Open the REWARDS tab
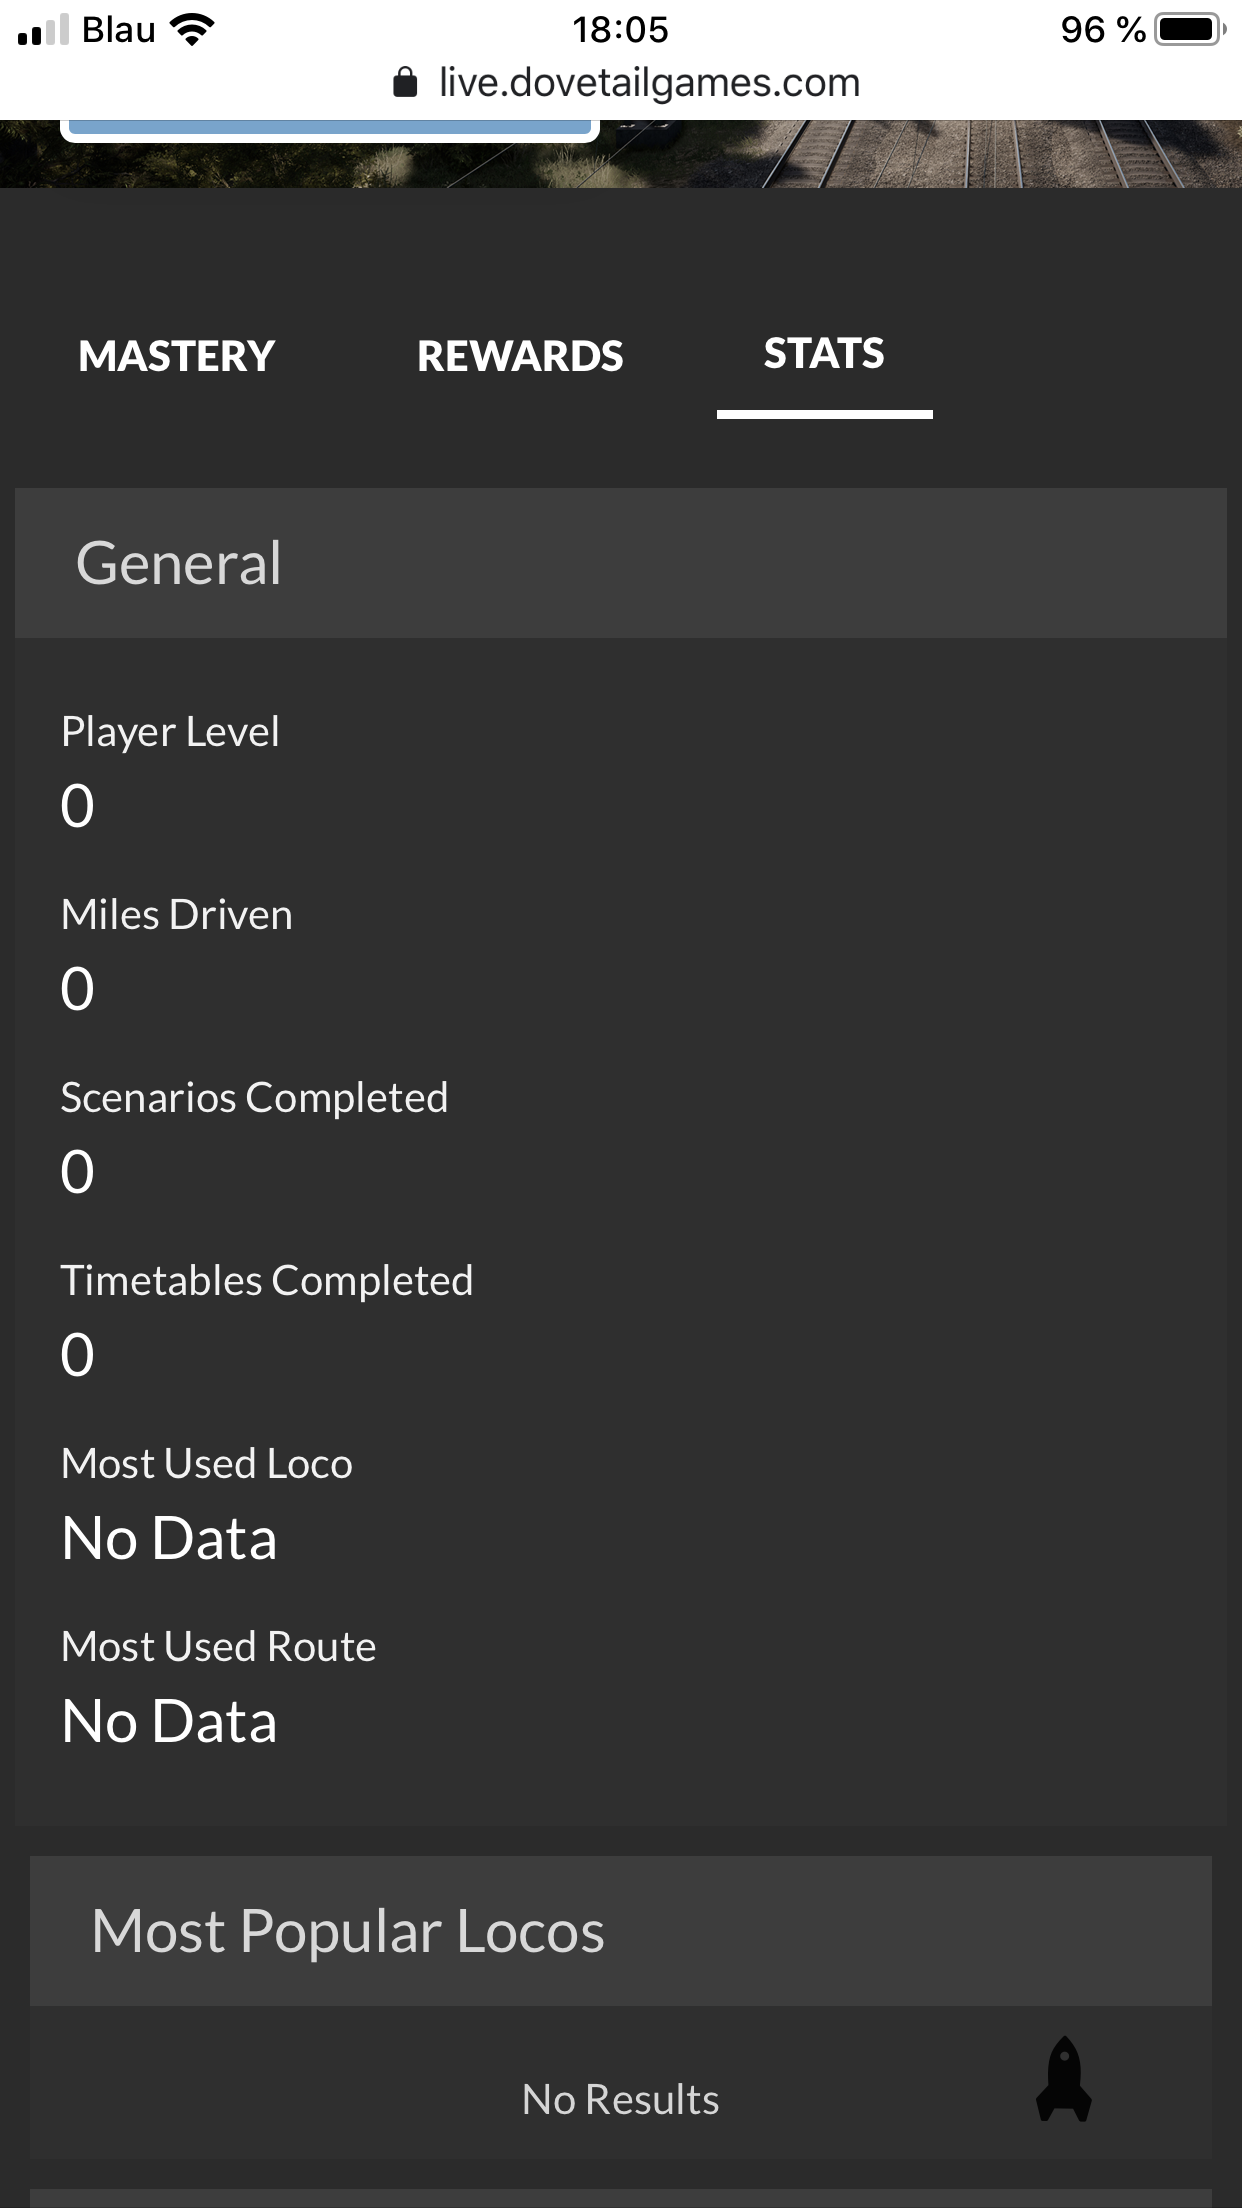This screenshot has width=1242, height=2208. coord(520,356)
